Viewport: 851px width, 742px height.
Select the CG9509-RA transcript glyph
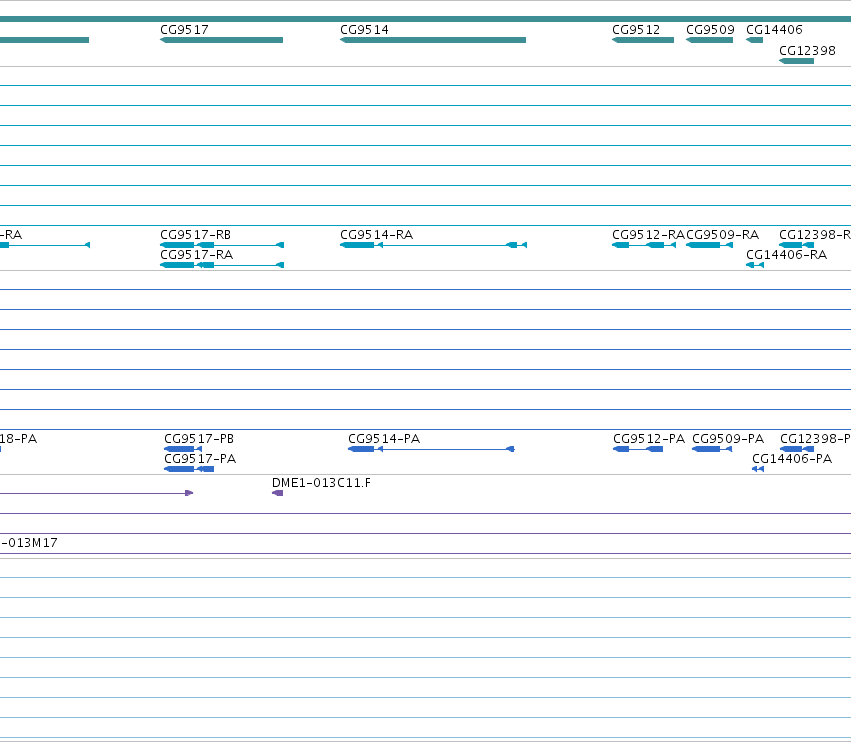point(710,245)
